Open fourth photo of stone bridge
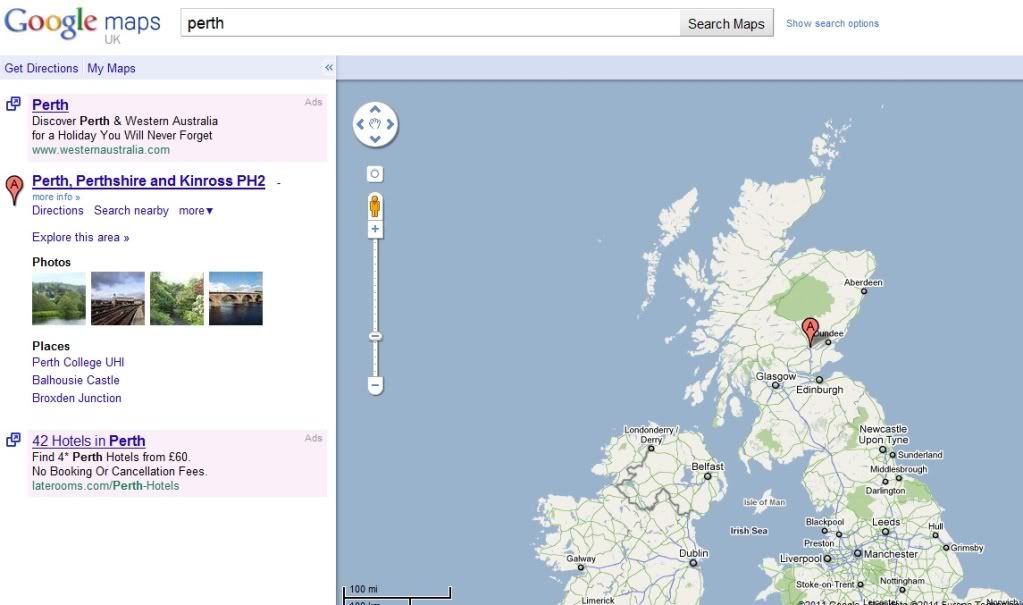Image resolution: width=1023 pixels, height=605 pixels. 236,298
